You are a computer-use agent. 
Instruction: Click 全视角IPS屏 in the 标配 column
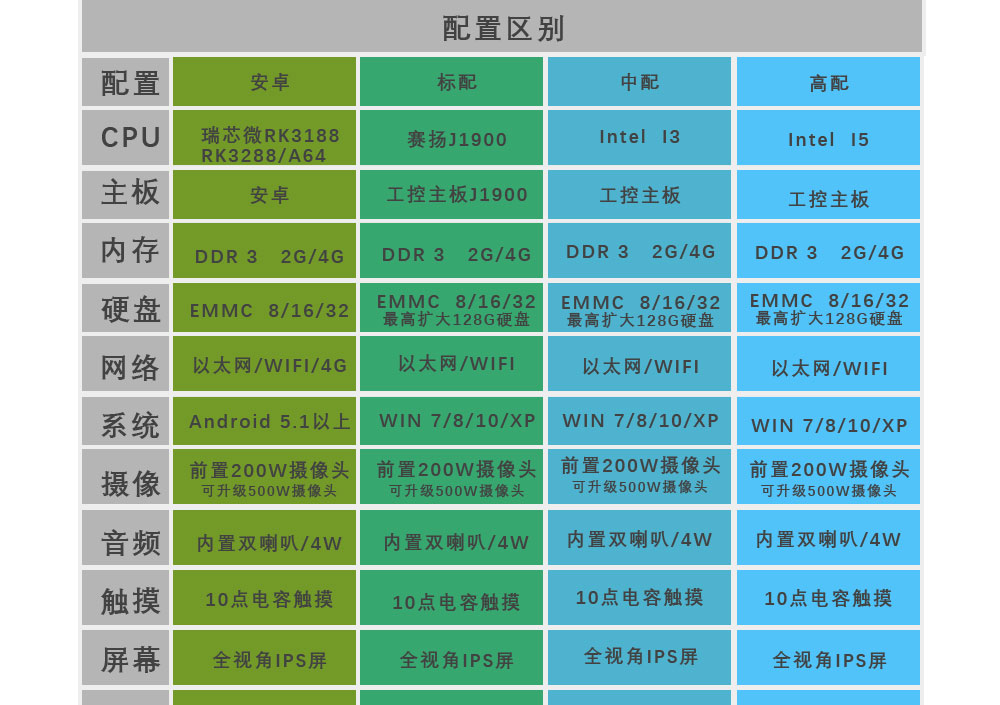click(452, 658)
